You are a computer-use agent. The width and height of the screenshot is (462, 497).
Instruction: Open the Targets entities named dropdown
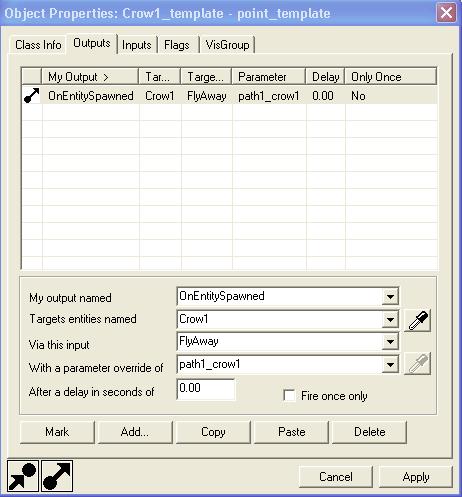pyautogui.click(x=390, y=320)
